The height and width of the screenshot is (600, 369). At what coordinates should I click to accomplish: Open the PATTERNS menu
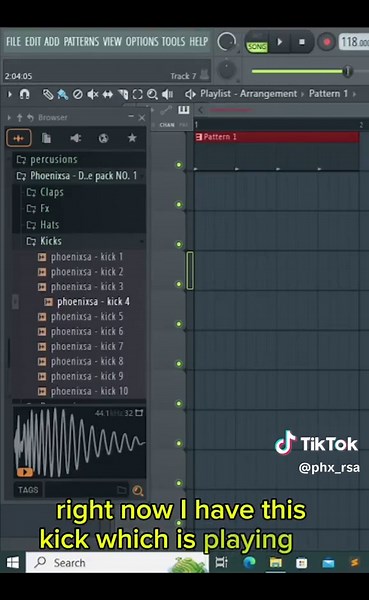[81, 41]
